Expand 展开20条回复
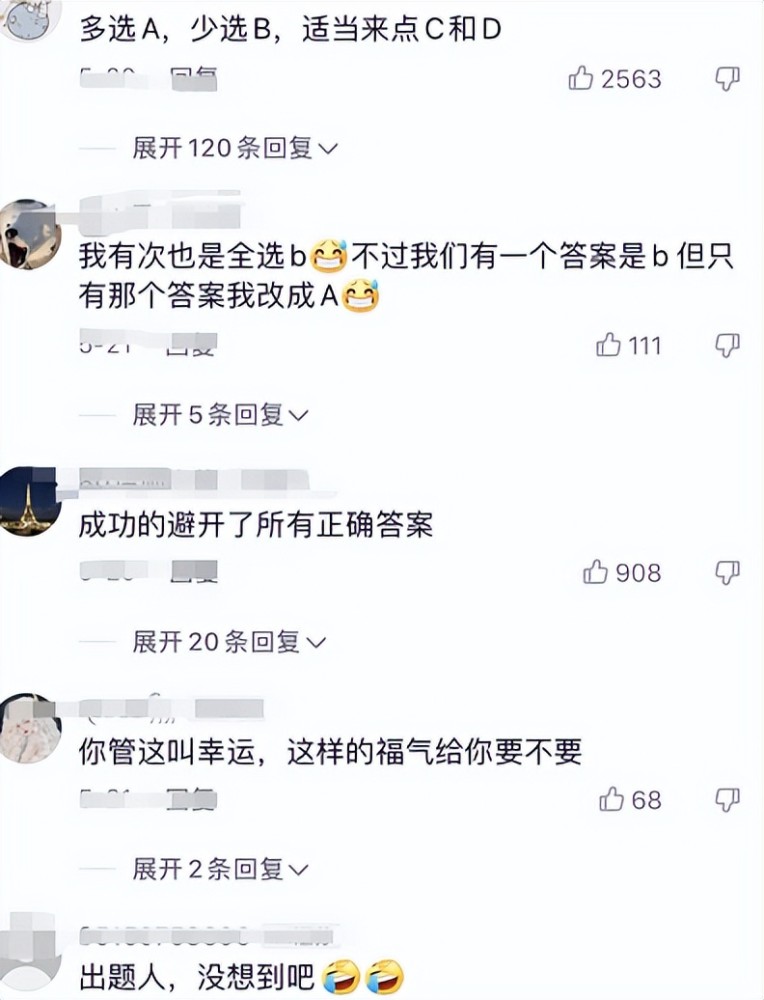 229,642
